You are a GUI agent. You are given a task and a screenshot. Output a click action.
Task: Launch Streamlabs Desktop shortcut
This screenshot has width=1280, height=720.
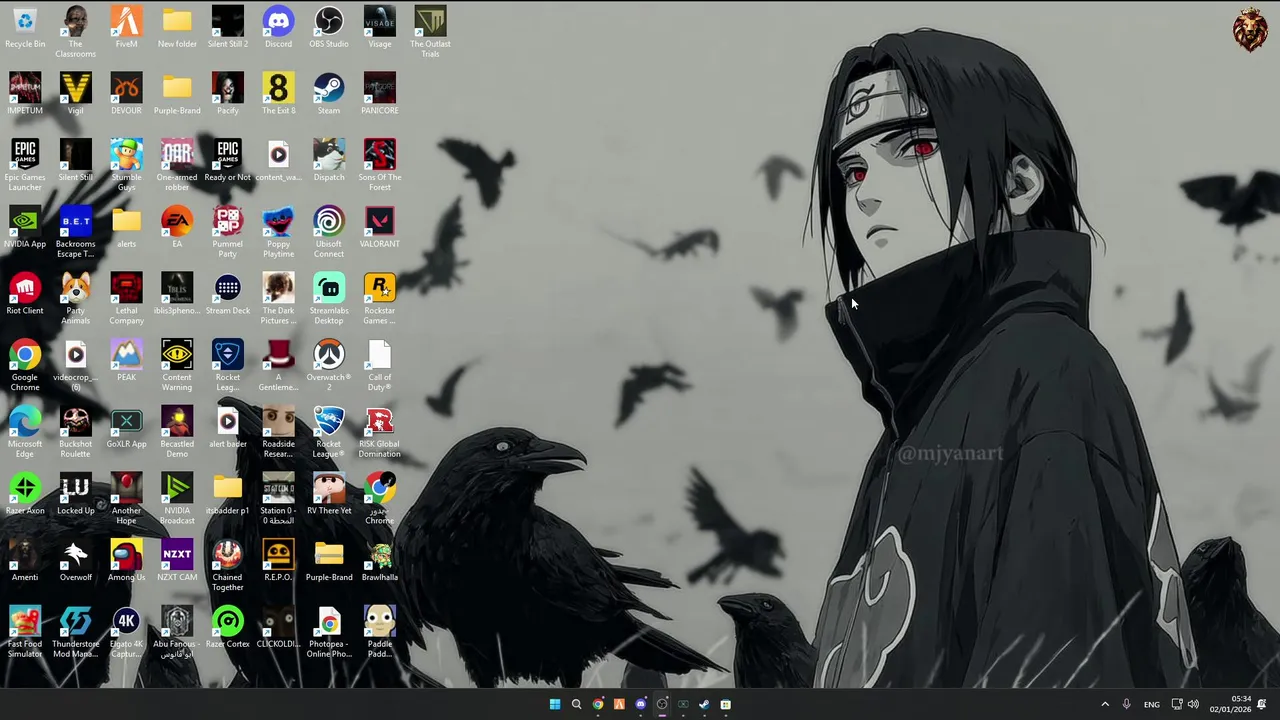(x=329, y=298)
